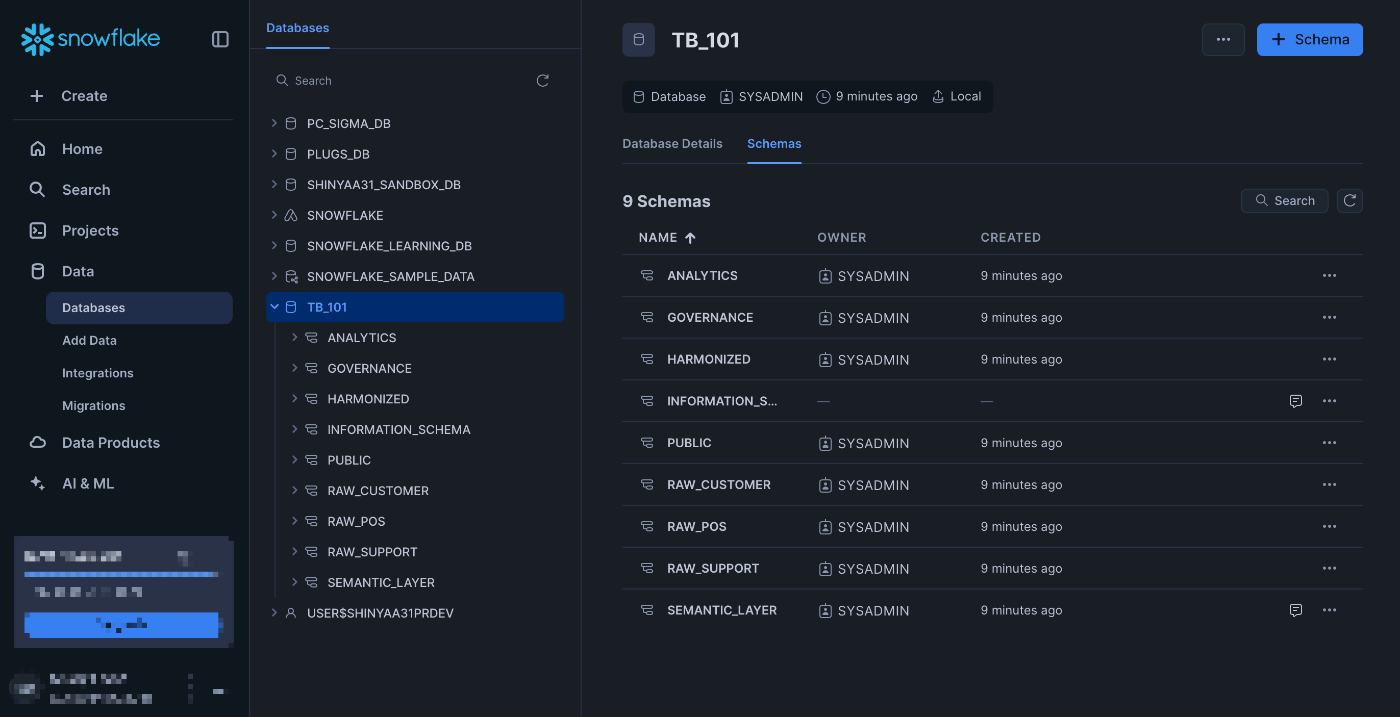The height and width of the screenshot is (717, 1400).
Task: Focus the database explorer search field
Action: tap(400, 81)
